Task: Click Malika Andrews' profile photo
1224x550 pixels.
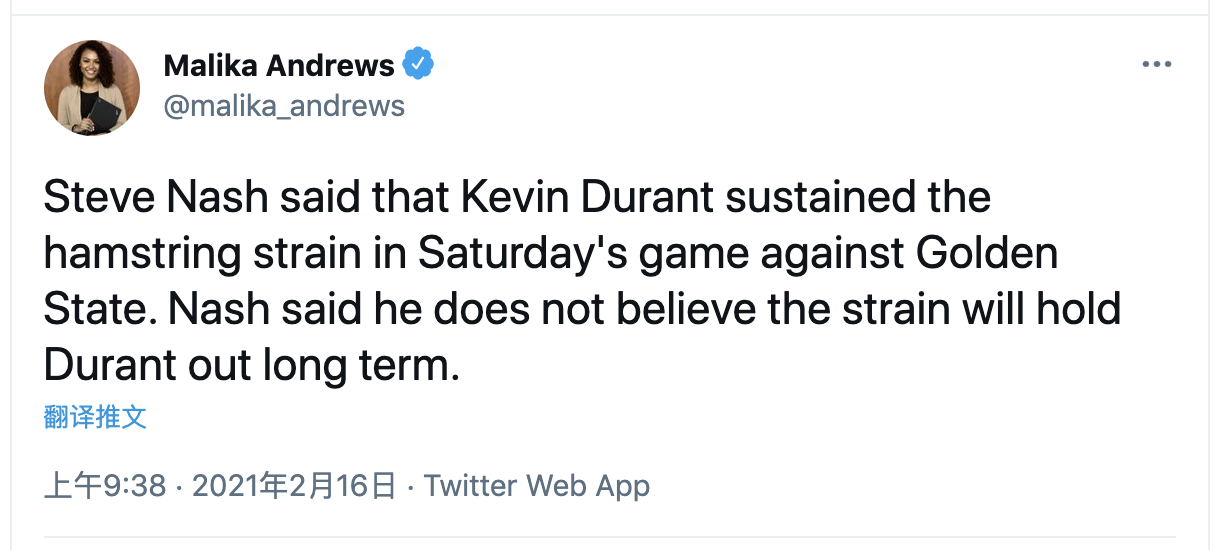Action: 92,88
